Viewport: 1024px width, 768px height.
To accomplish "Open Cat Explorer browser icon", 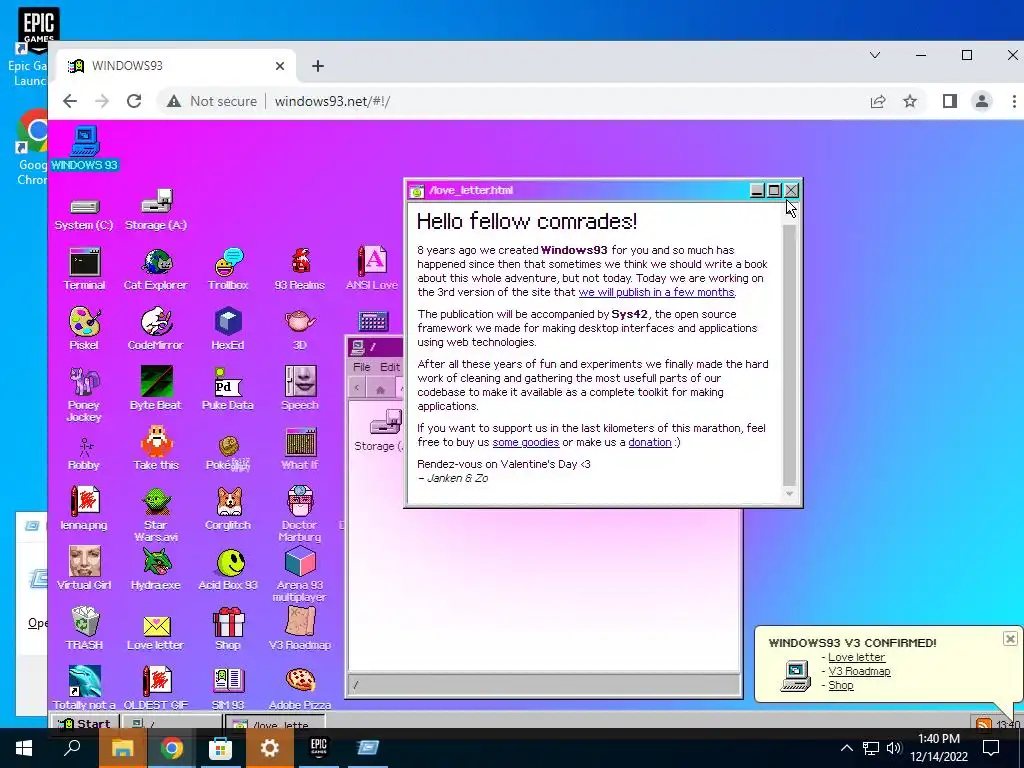I will click(156, 269).
